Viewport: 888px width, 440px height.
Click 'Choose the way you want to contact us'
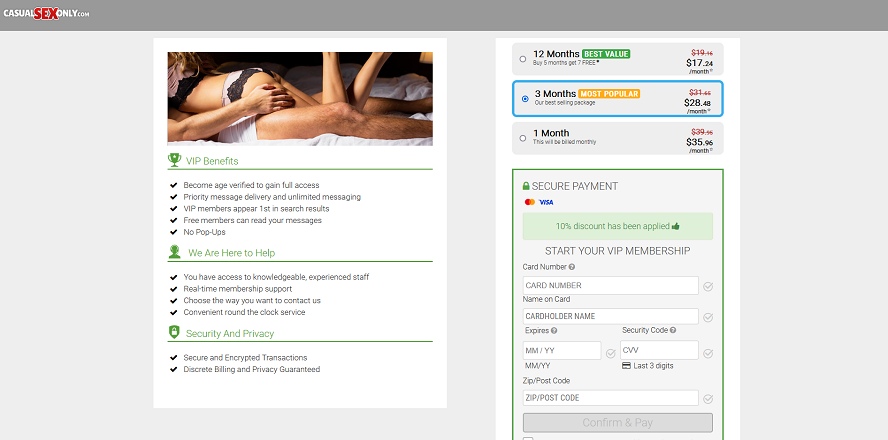tap(252, 301)
